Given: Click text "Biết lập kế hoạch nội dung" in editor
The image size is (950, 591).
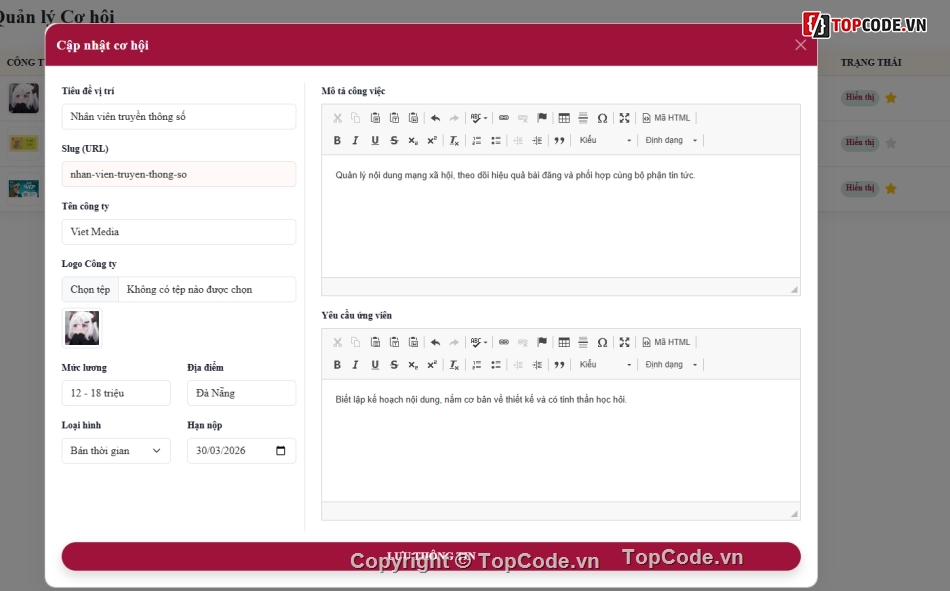Looking at the screenshot, I should tap(388, 399).
